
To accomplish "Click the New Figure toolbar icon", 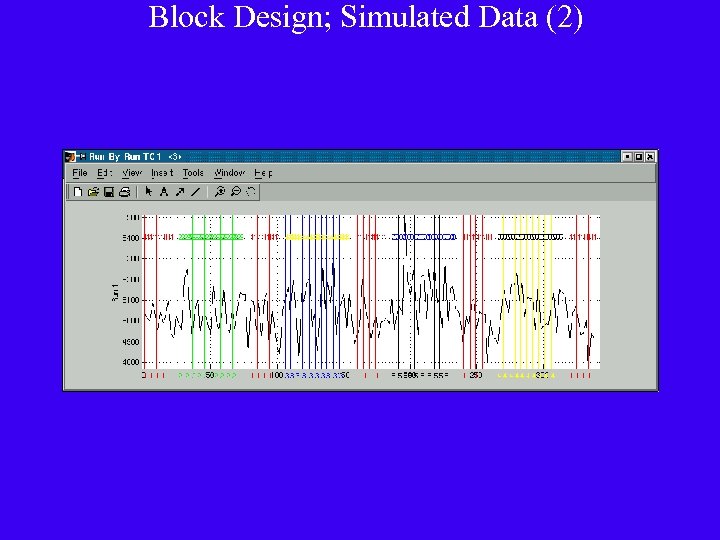I will pos(78,192).
